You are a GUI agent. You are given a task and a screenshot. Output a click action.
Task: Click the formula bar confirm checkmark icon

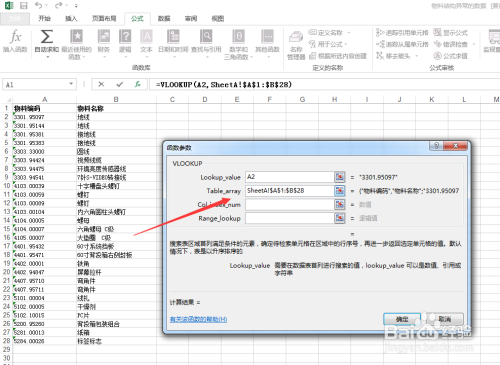119,84
